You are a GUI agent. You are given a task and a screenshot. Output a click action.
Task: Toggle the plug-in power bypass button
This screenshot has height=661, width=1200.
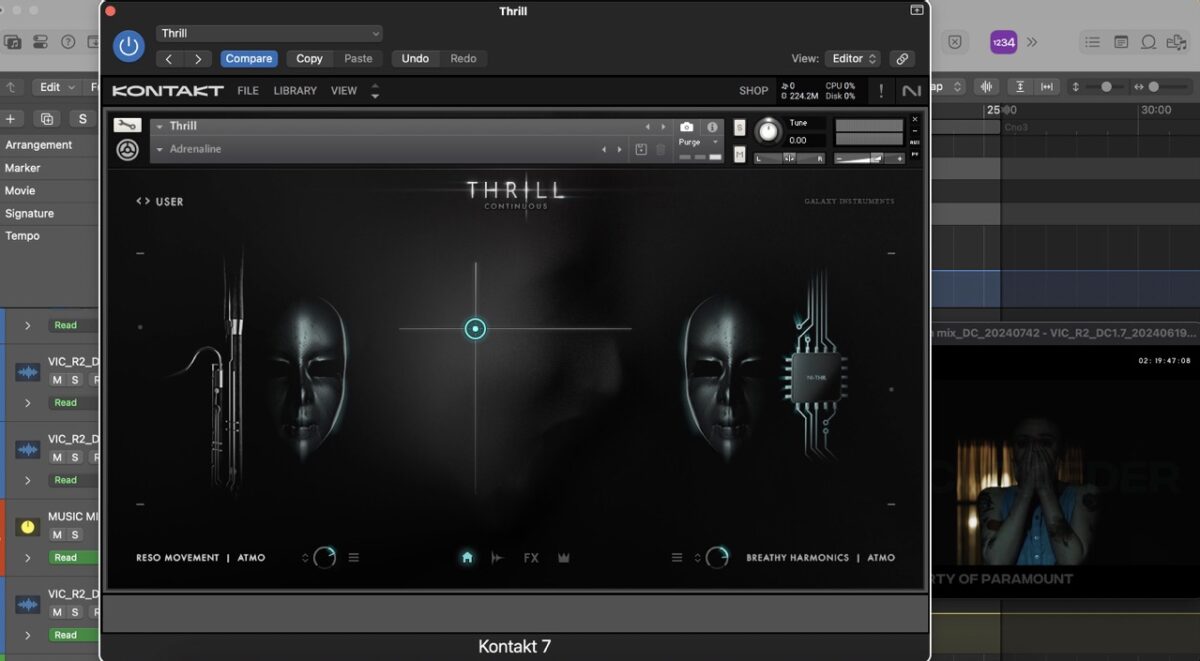click(x=128, y=46)
